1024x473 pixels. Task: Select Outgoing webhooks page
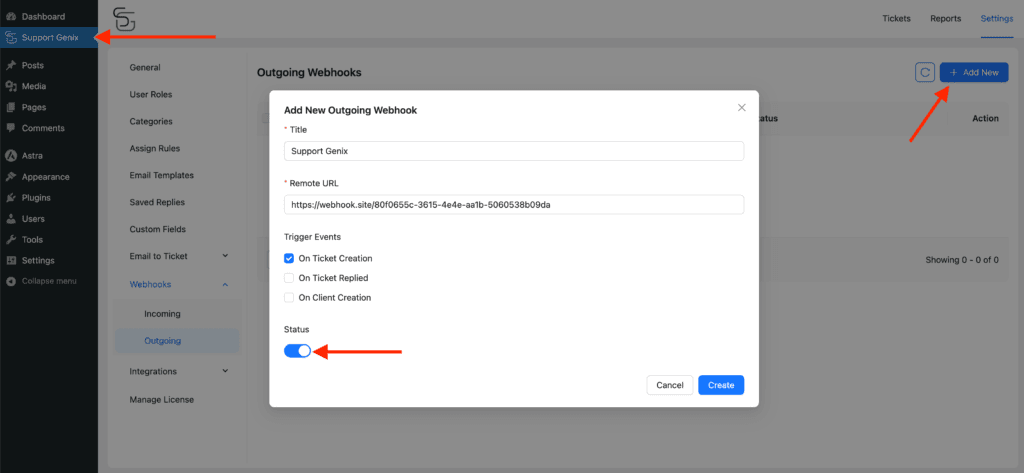(x=163, y=340)
